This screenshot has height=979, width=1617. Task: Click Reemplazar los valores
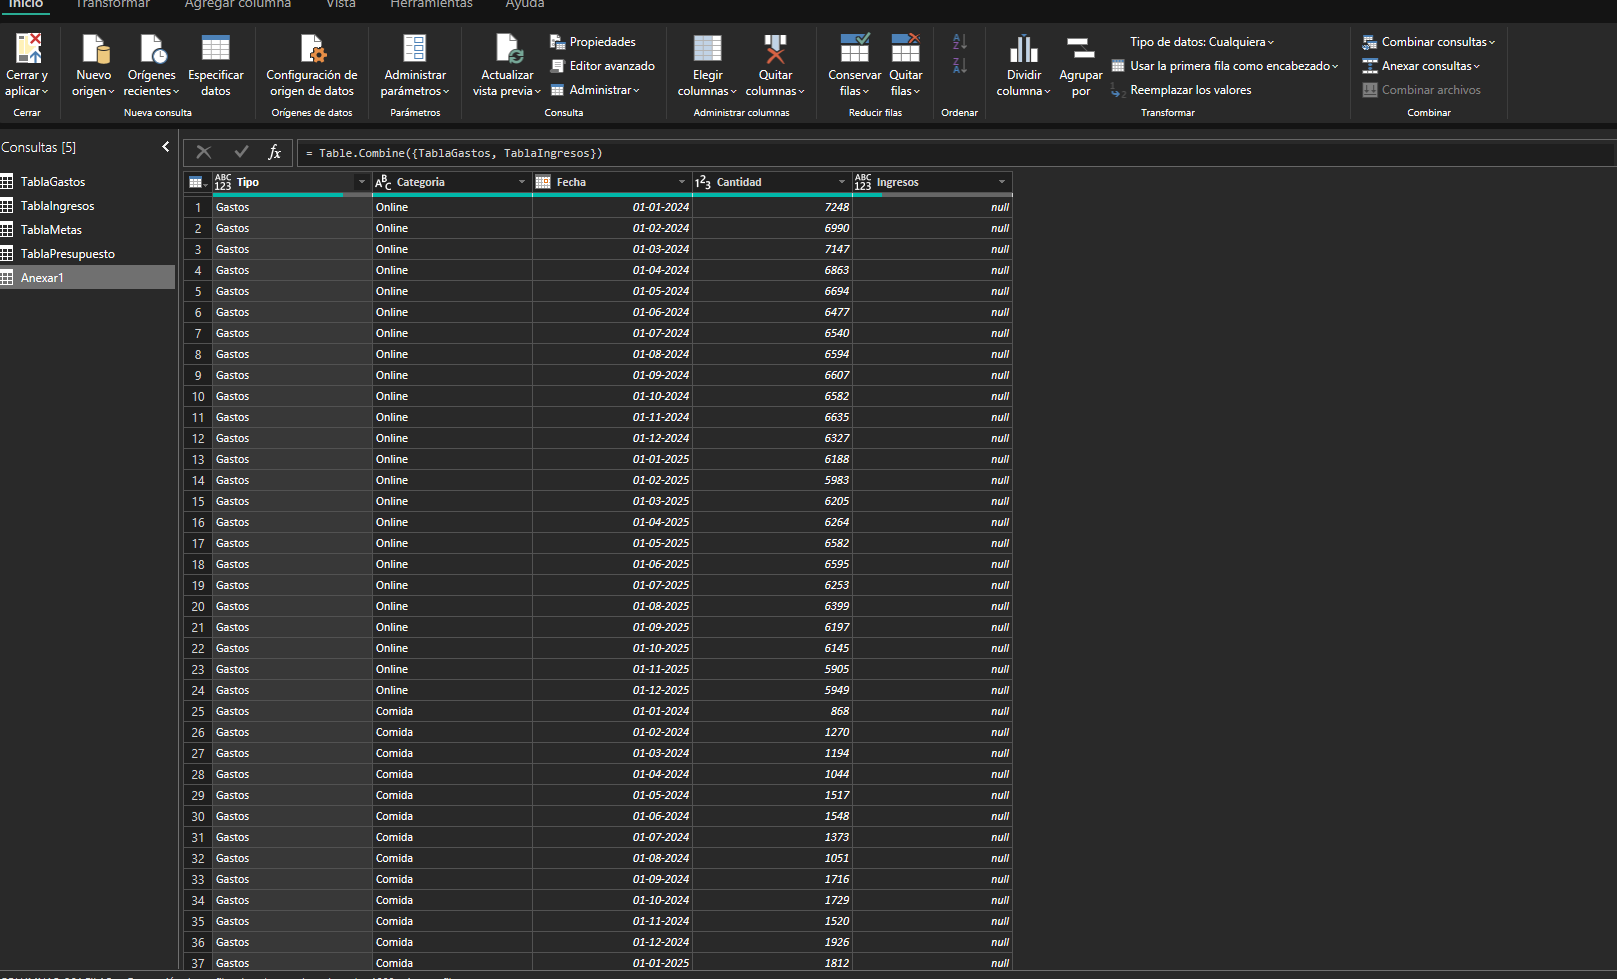[1190, 90]
